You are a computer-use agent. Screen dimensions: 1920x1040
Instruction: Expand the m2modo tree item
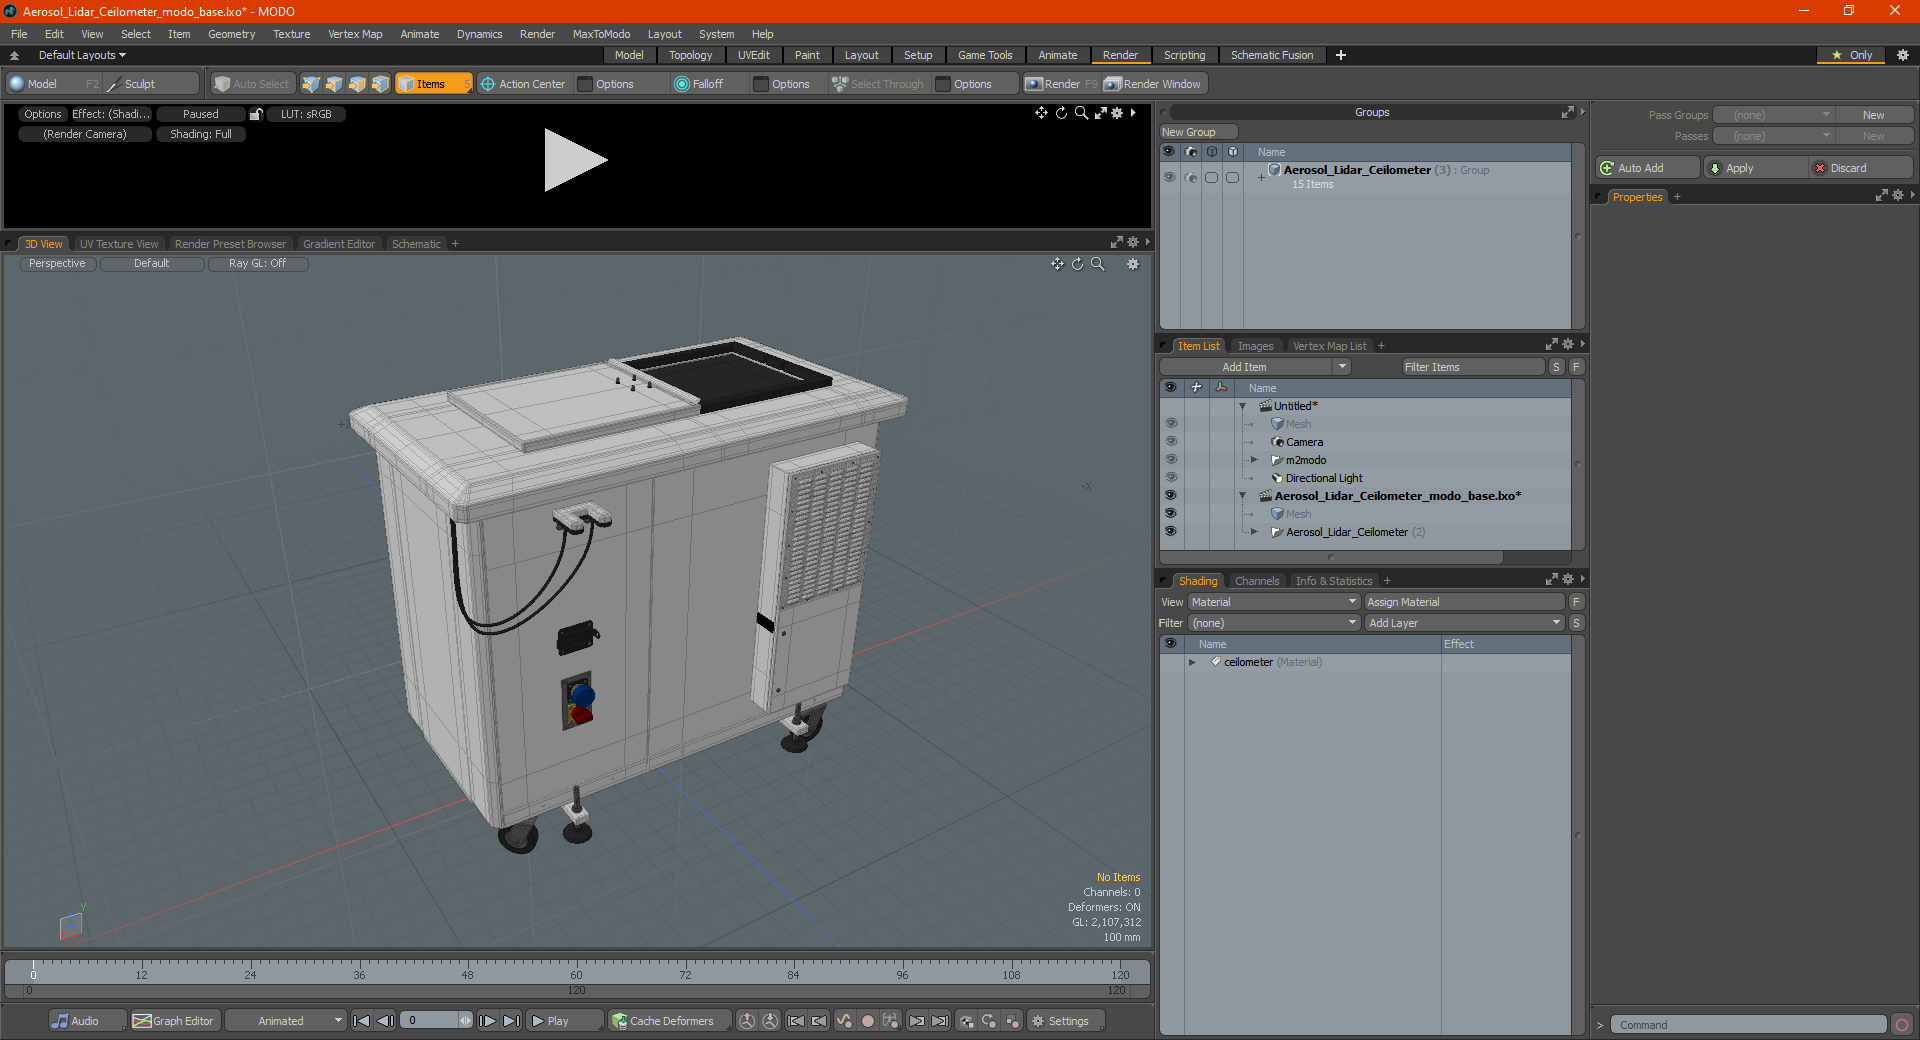tap(1254, 460)
